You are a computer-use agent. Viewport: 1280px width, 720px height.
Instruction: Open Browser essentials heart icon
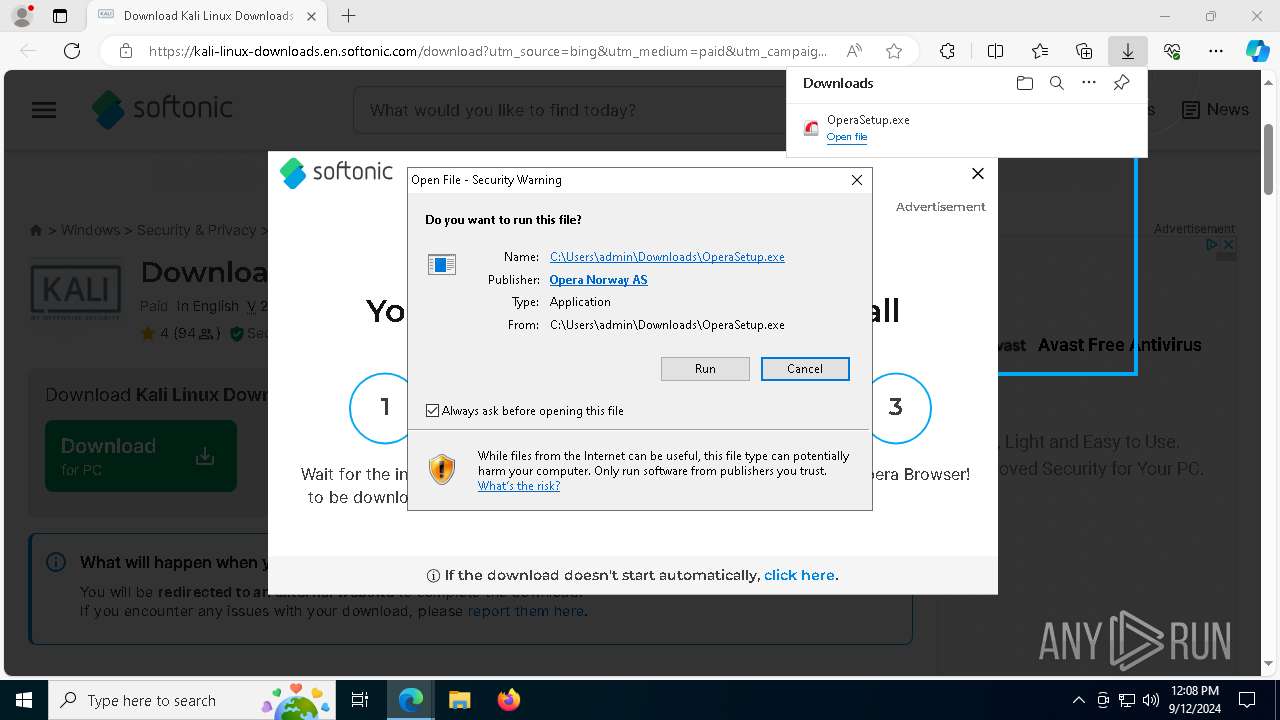pos(1172,51)
